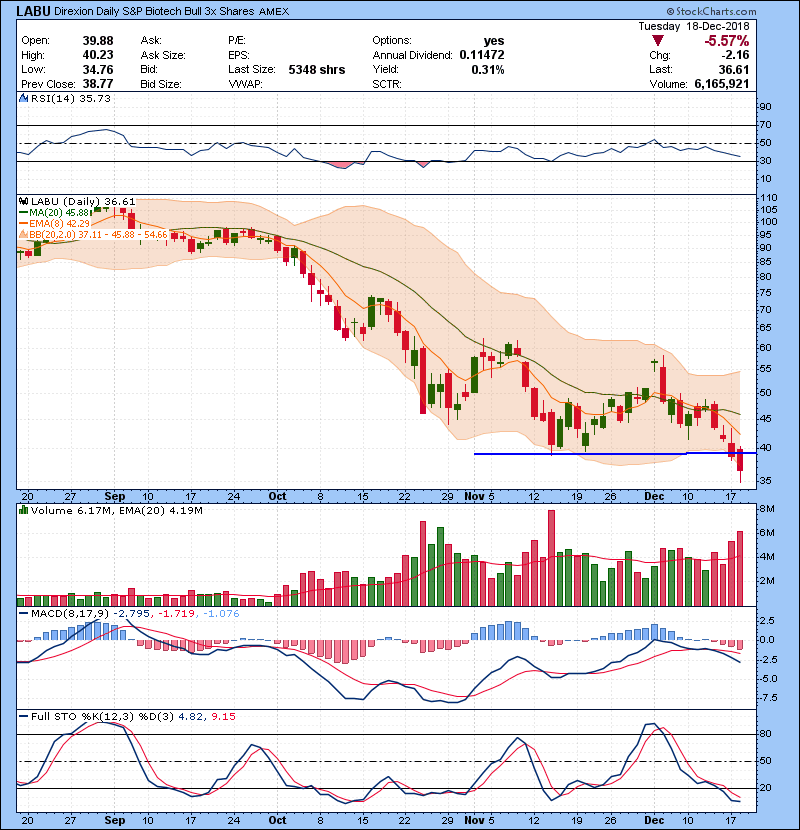Click the Last Size 5348 shrs value

click(x=317, y=69)
